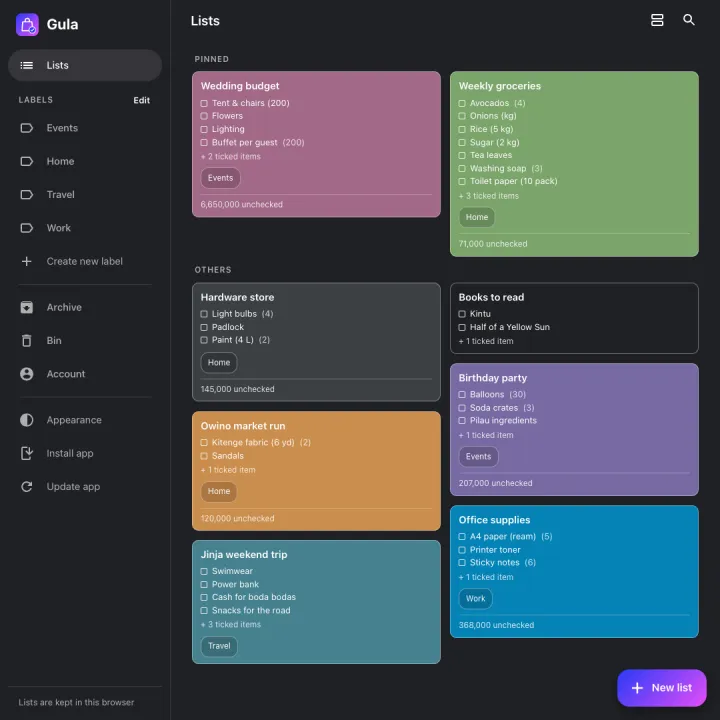Click the Install app menu label

(70, 453)
